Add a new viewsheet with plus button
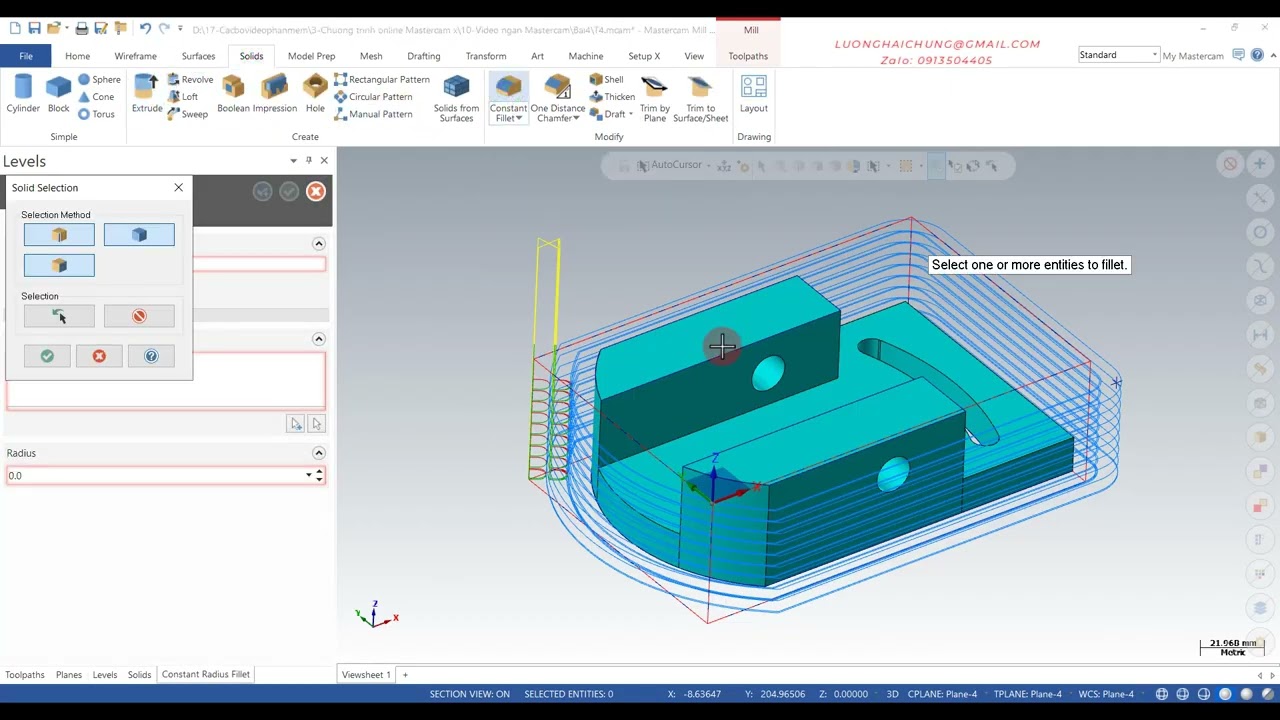Image resolution: width=1280 pixels, height=720 pixels. pos(405,675)
